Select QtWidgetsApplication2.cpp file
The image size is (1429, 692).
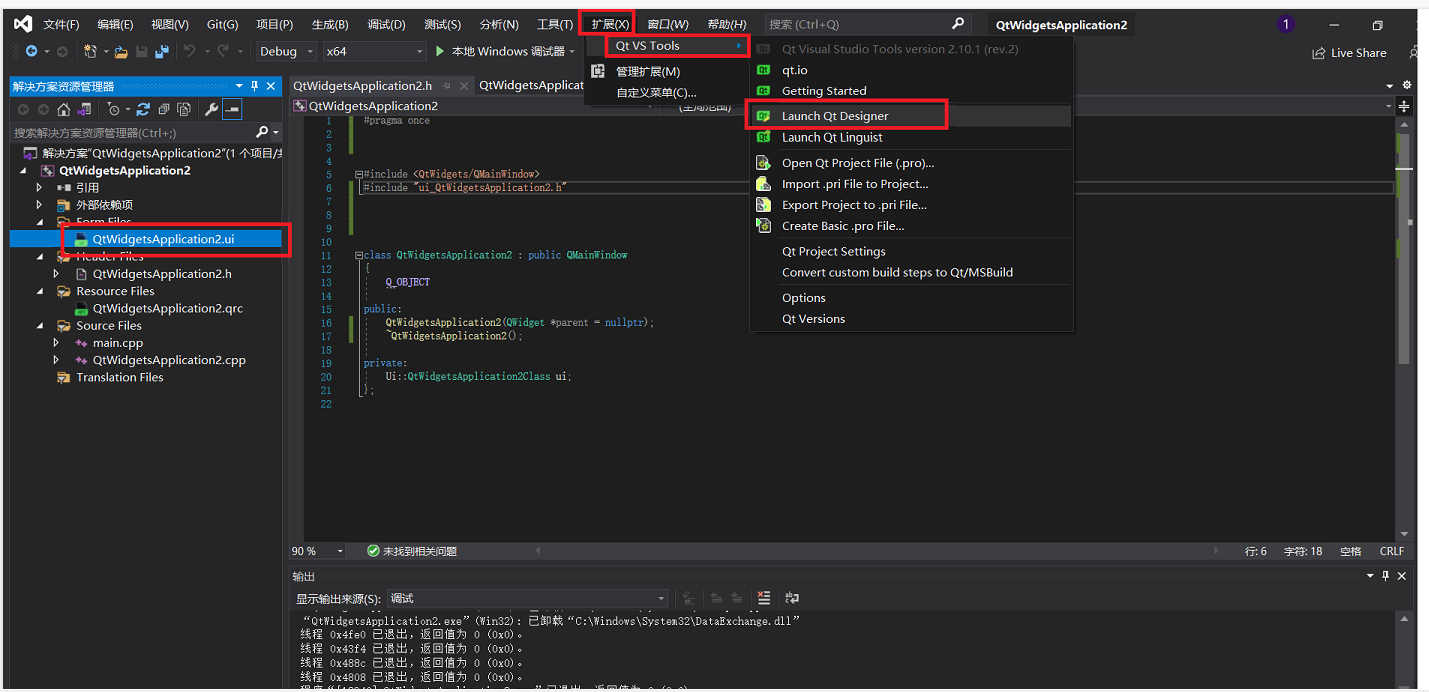(169, 361)
